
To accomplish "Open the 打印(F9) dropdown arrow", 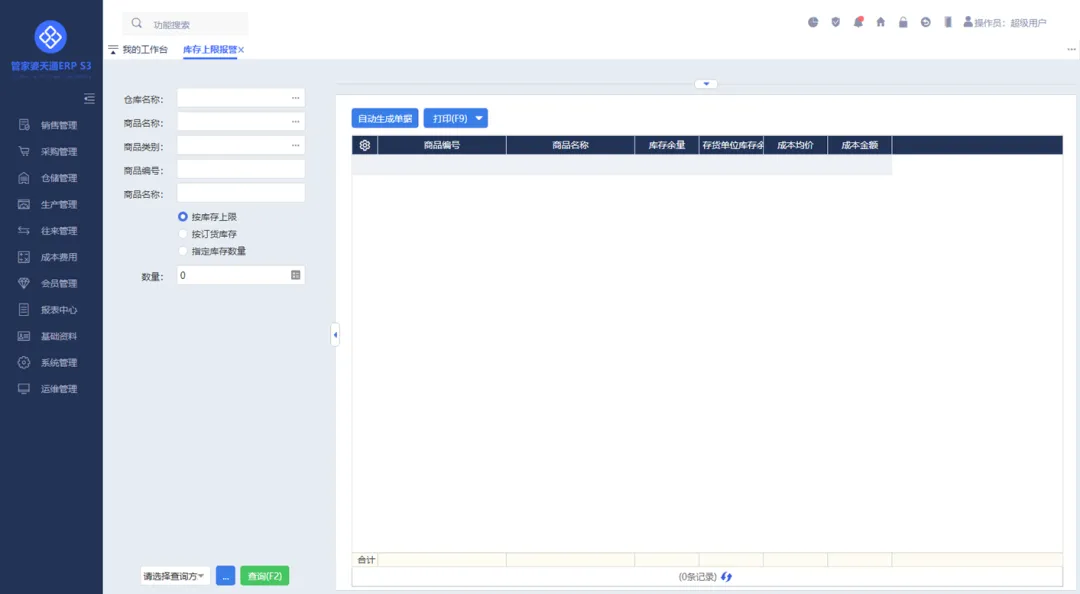I will pos(479,118).
